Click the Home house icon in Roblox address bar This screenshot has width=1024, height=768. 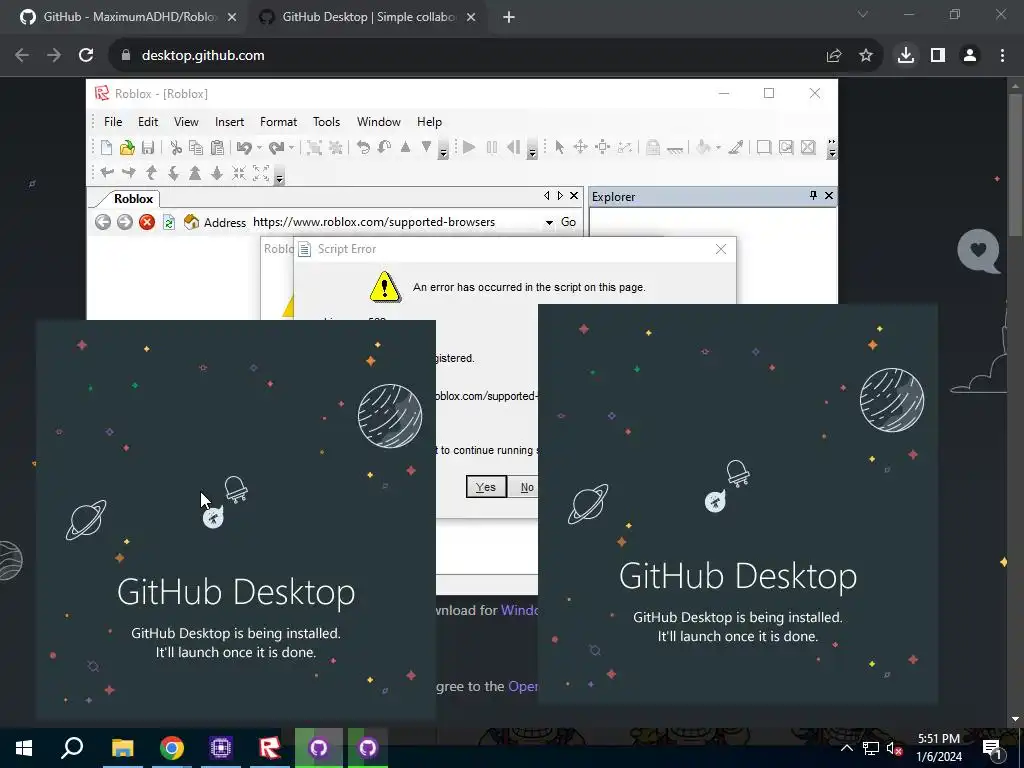[x=191, y=222]
